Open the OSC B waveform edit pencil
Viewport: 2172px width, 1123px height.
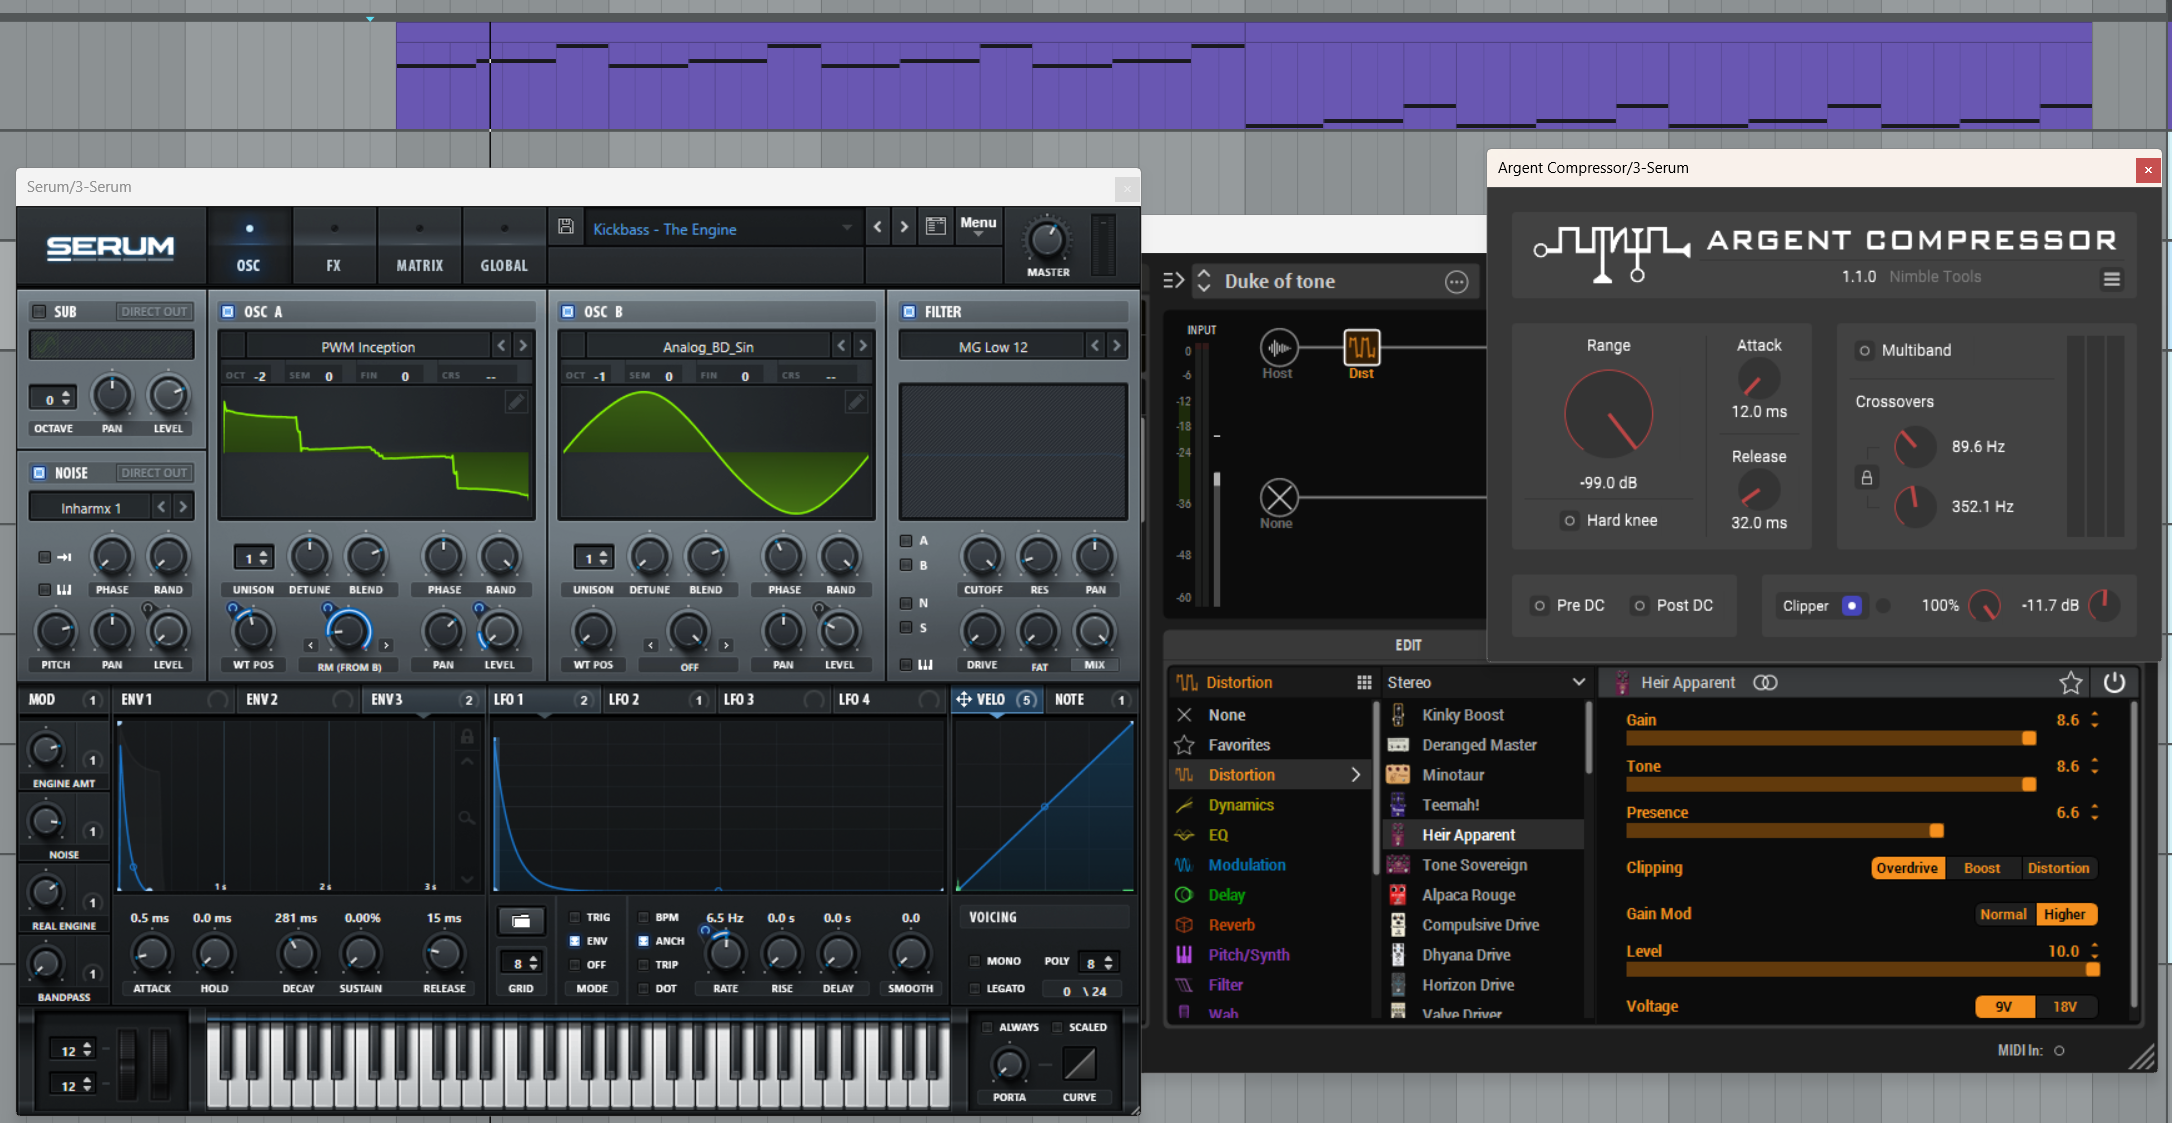point(855,402)
